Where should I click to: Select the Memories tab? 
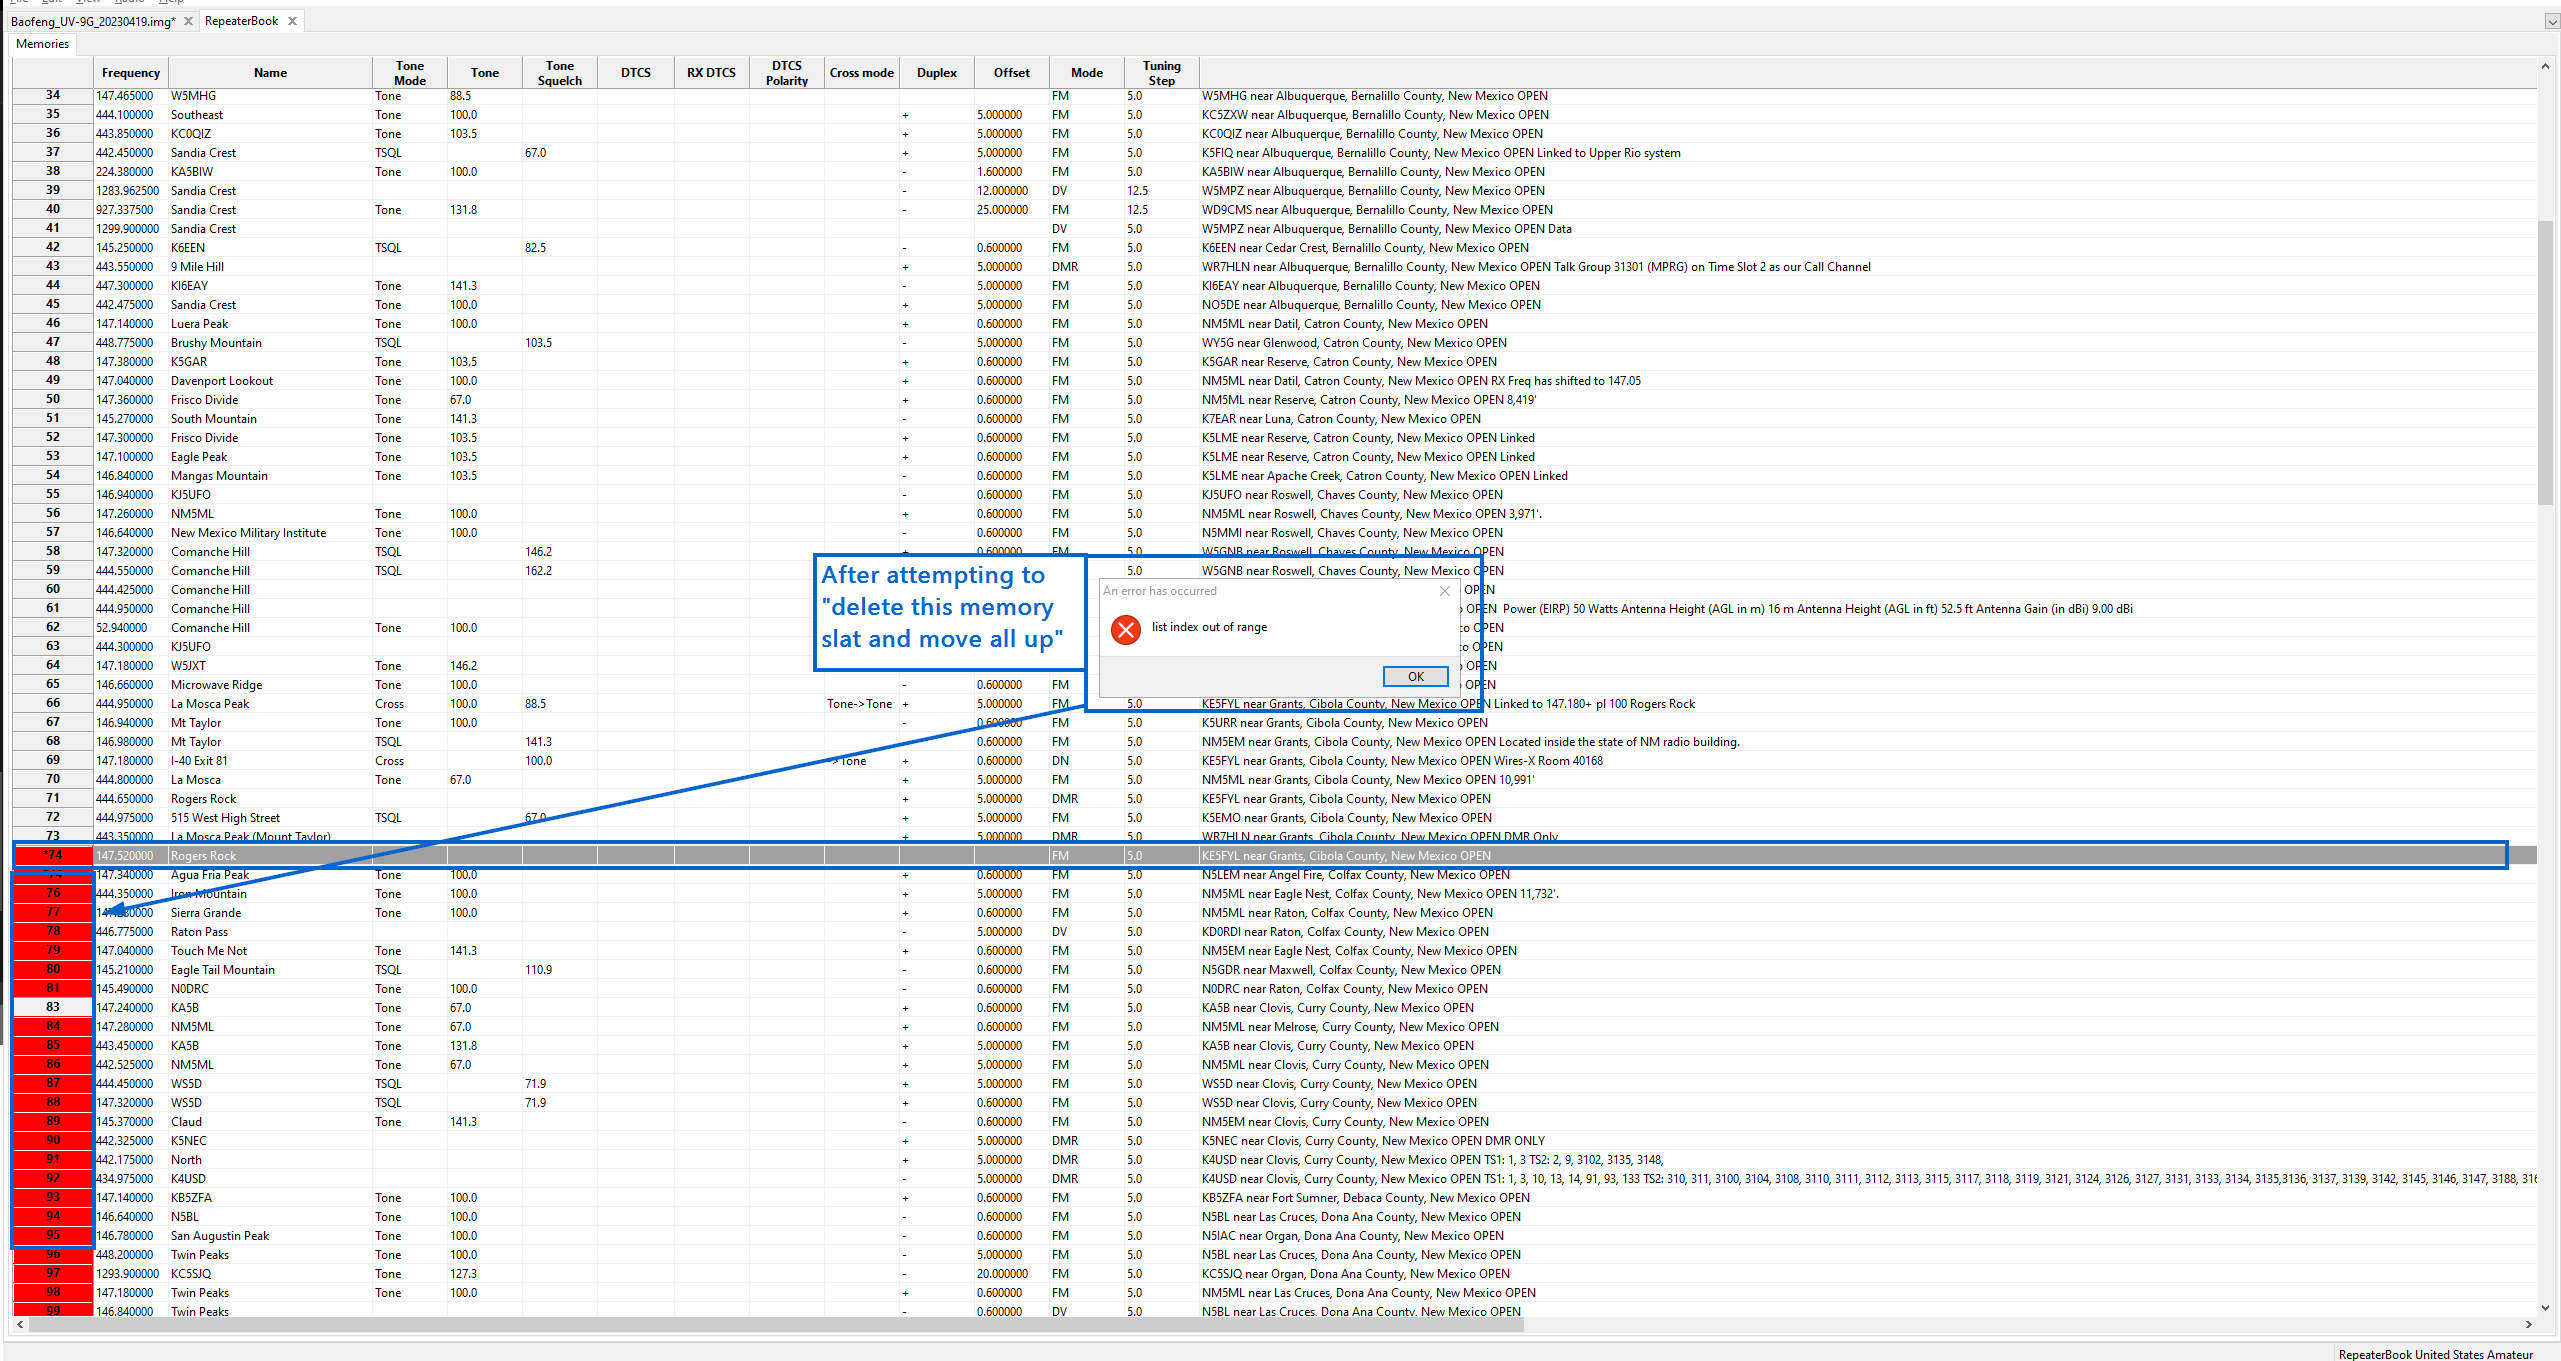(x=42, y=44)
